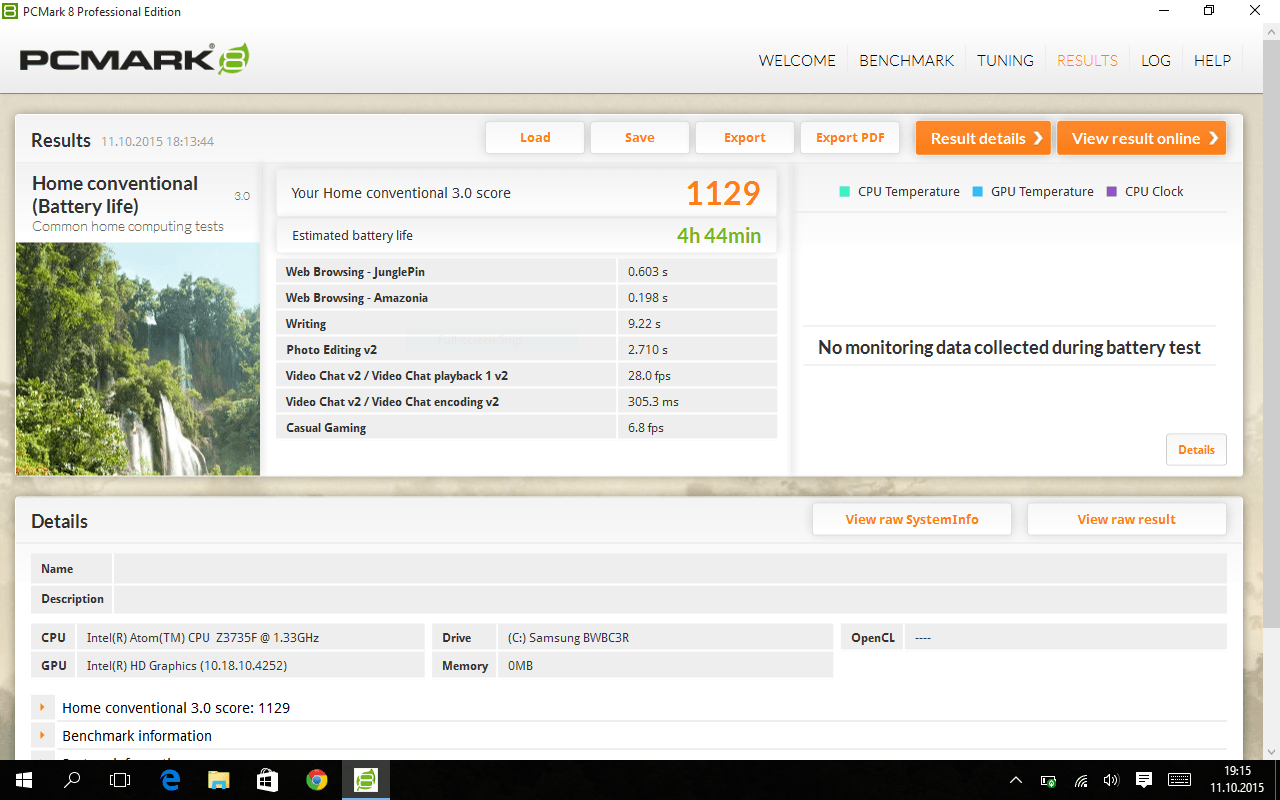Click the 305.3 ms value
The width and height of the screenshot is (1280, 800).
click(x=653, y=402)
